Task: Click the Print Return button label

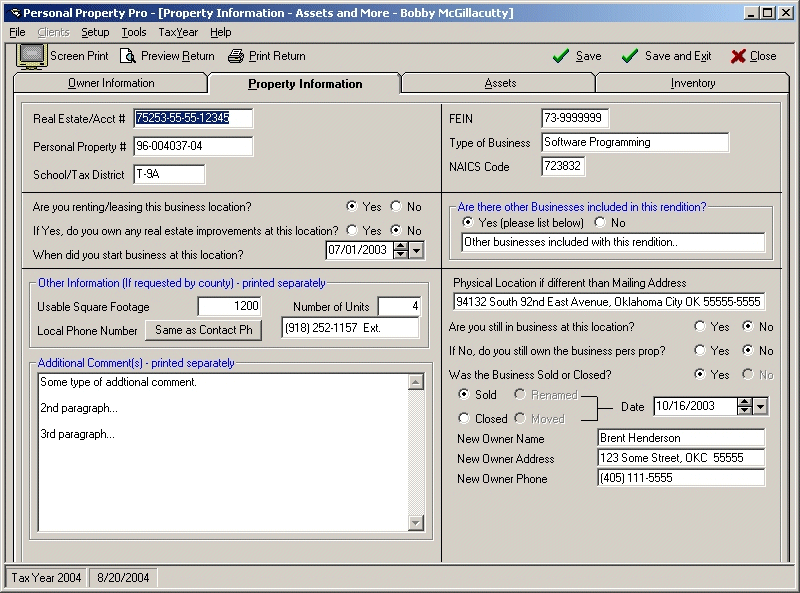Action: pos(277,56)
